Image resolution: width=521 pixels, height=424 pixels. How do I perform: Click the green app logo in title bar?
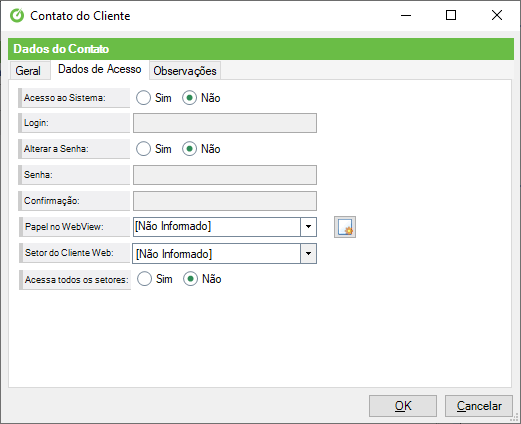tap(17, 15)
